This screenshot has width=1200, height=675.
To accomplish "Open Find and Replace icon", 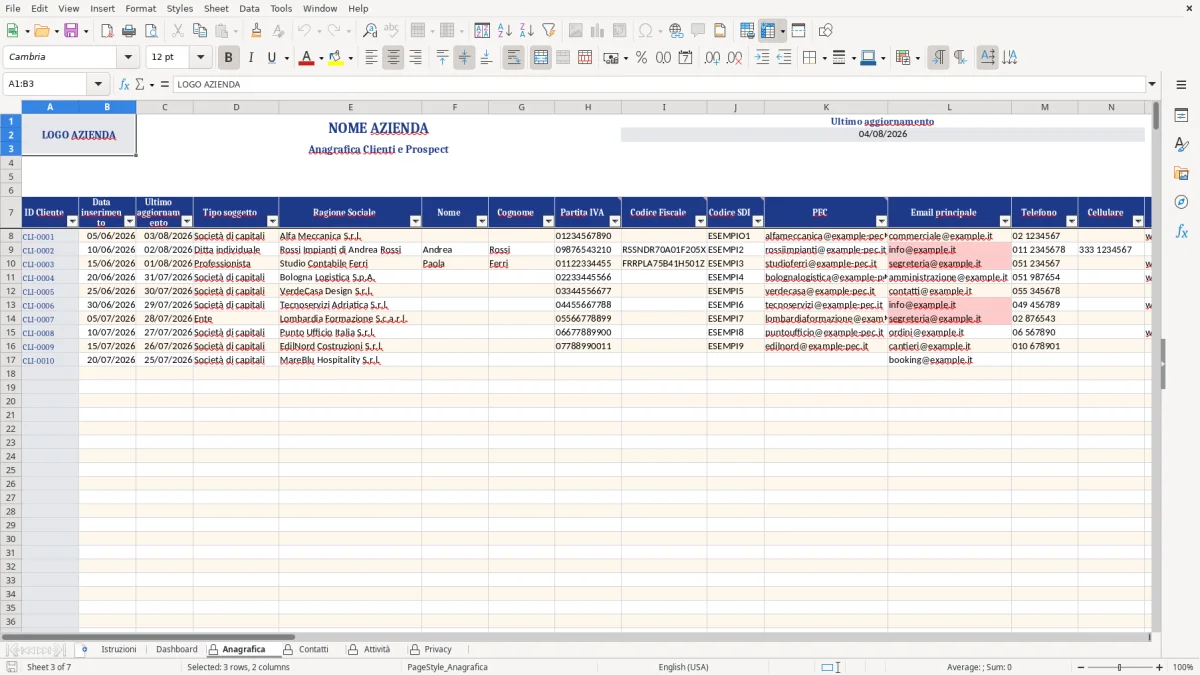I will click(370, 31).
